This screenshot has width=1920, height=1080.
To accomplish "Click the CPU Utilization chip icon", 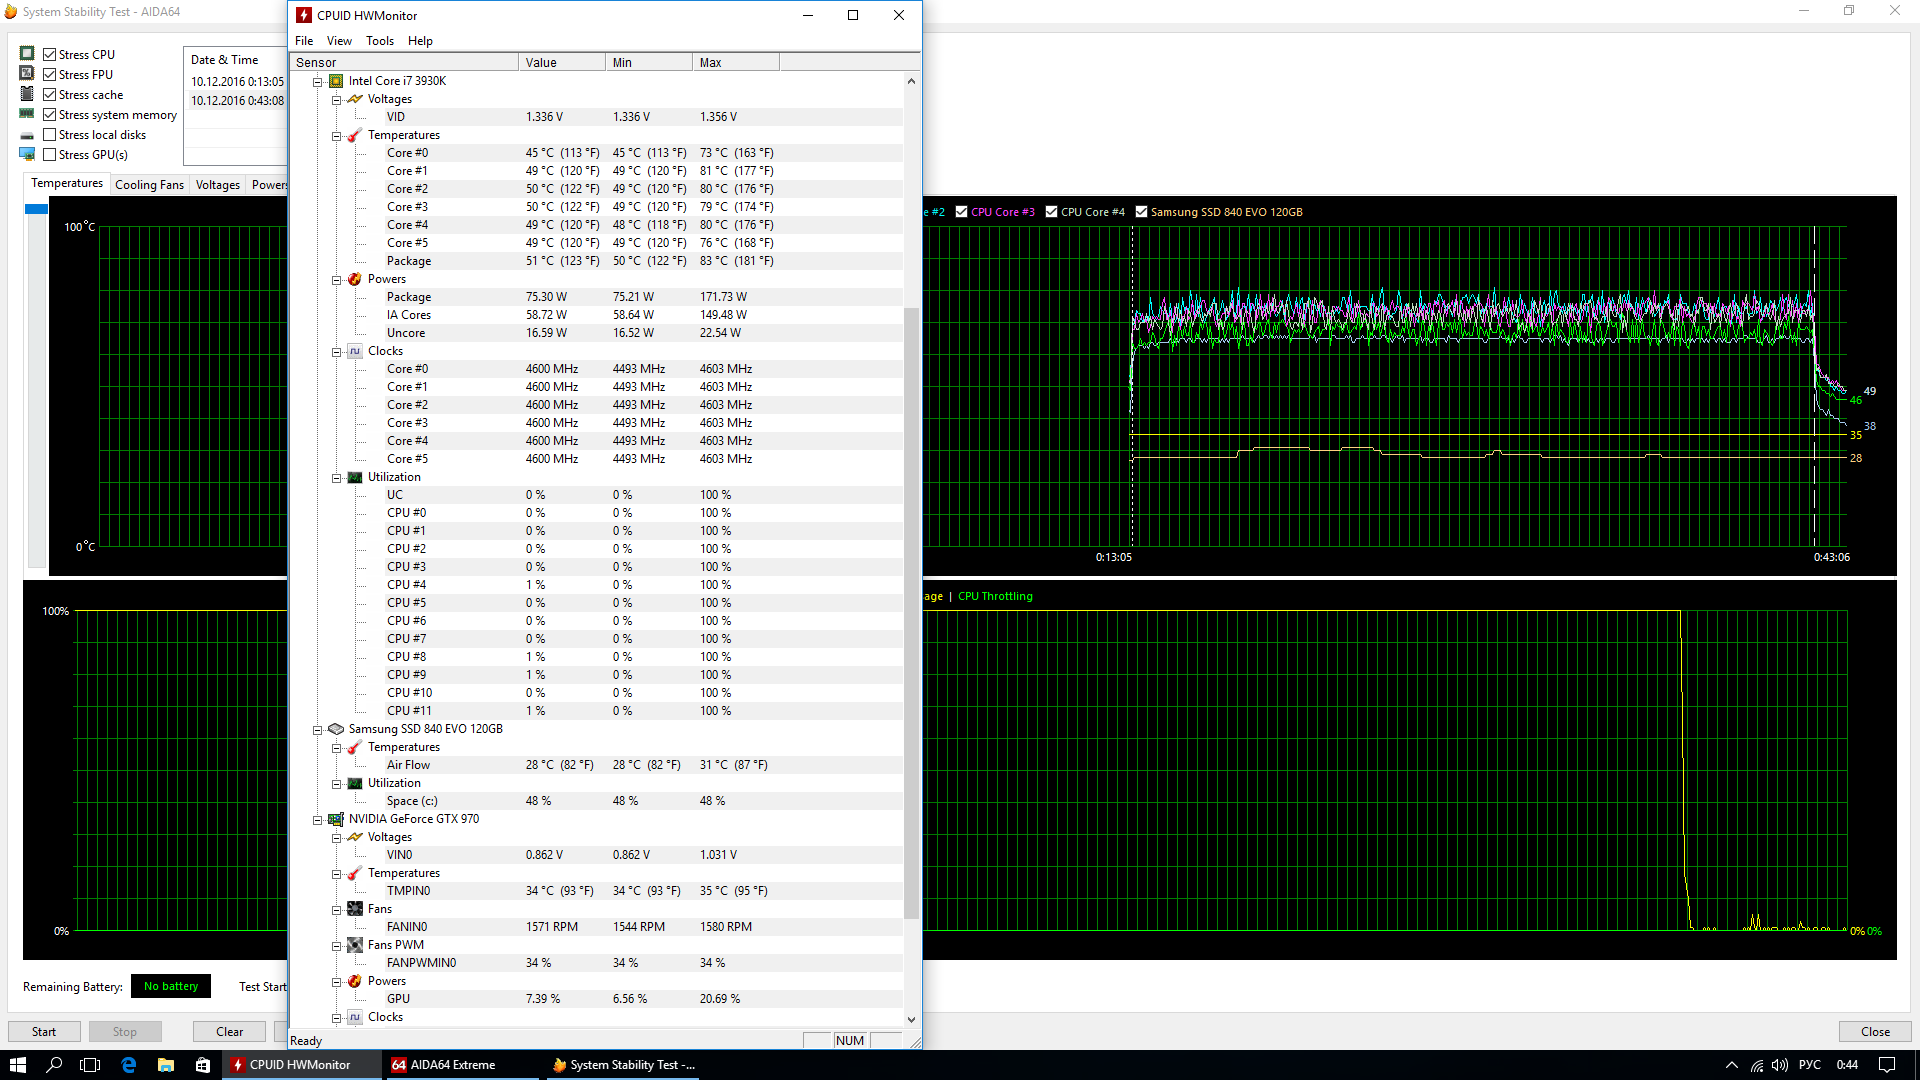I will coord(355,477).
